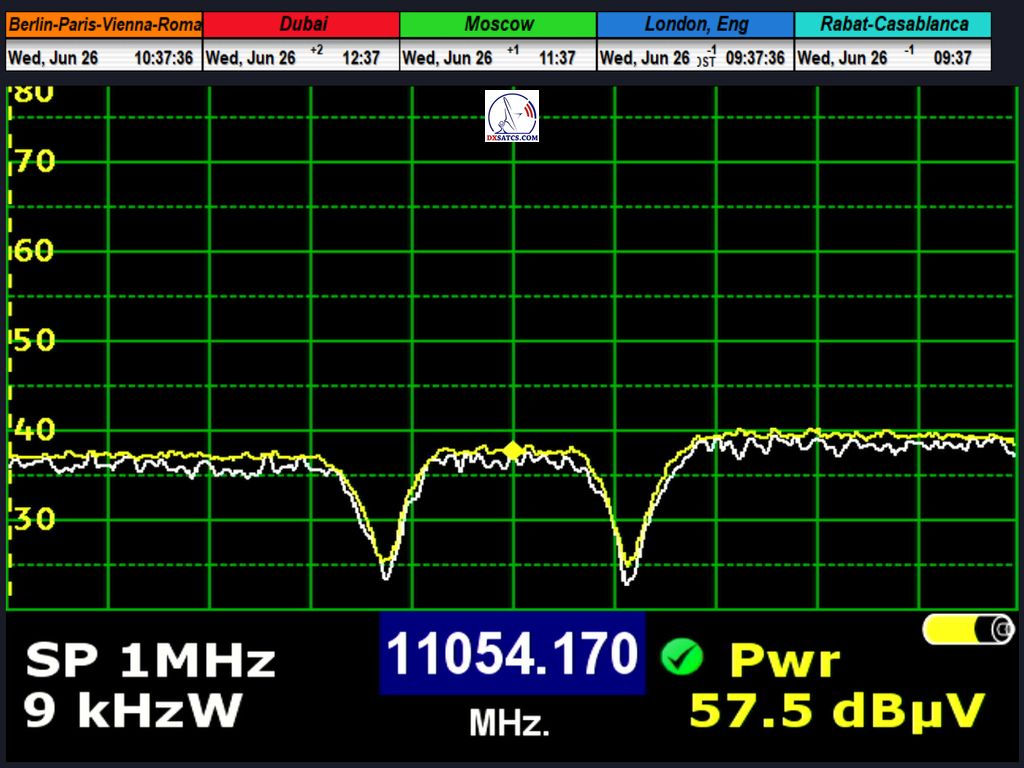
Task: Select the London, Eng clock header
Action: pyautogui.click(x=695, y=24)
